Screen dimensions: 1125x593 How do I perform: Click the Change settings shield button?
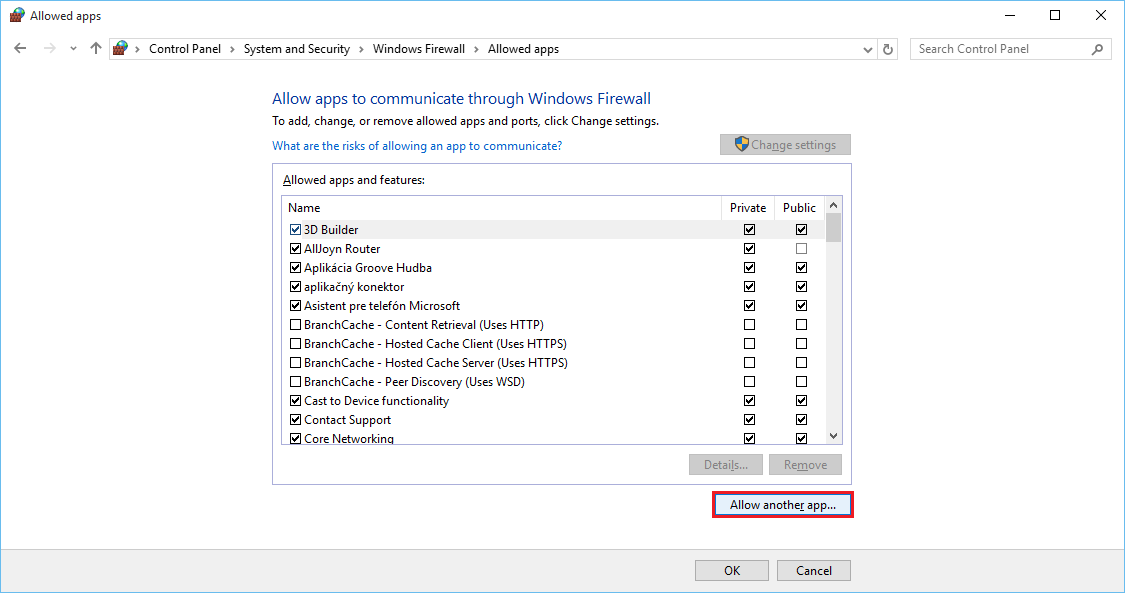coord(785,145)
